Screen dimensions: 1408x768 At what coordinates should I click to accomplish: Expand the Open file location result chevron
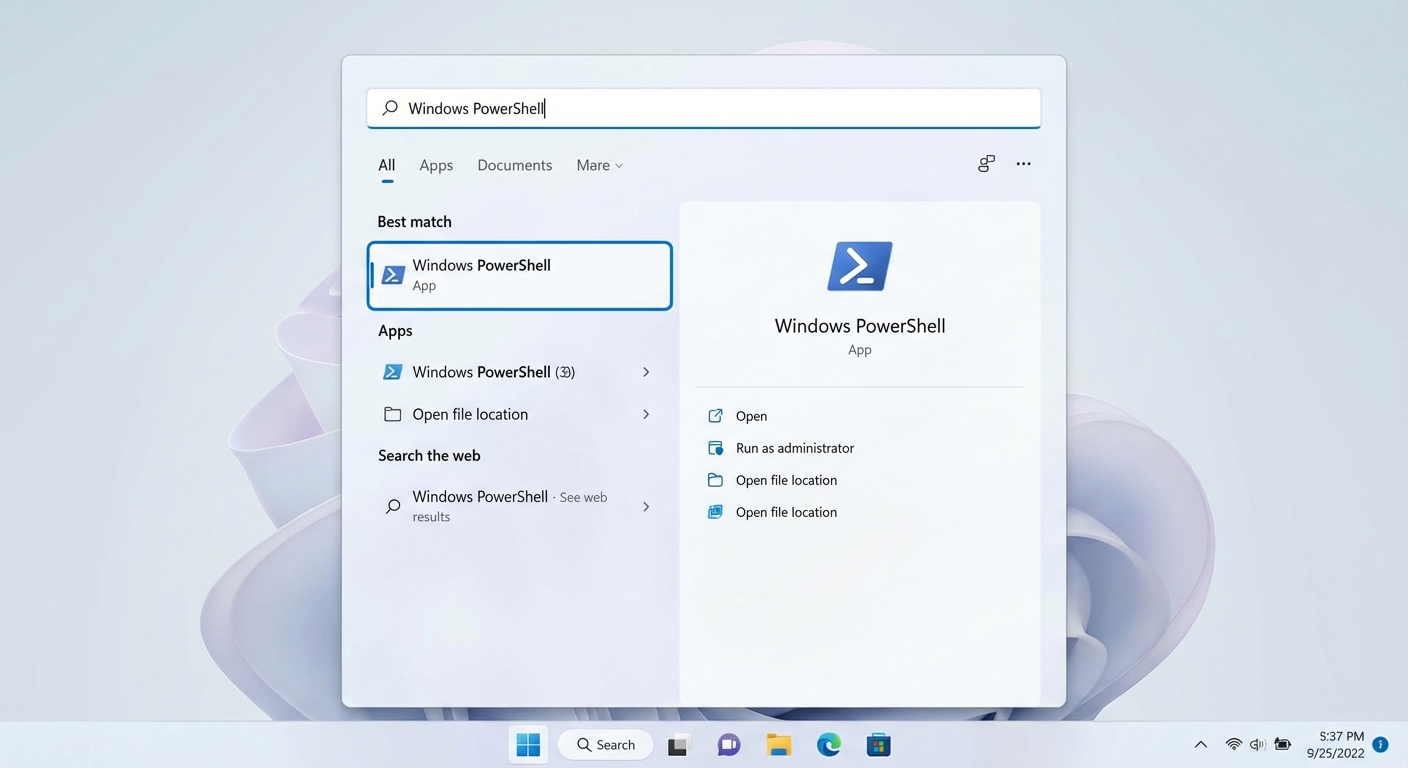tap(646, 414)
